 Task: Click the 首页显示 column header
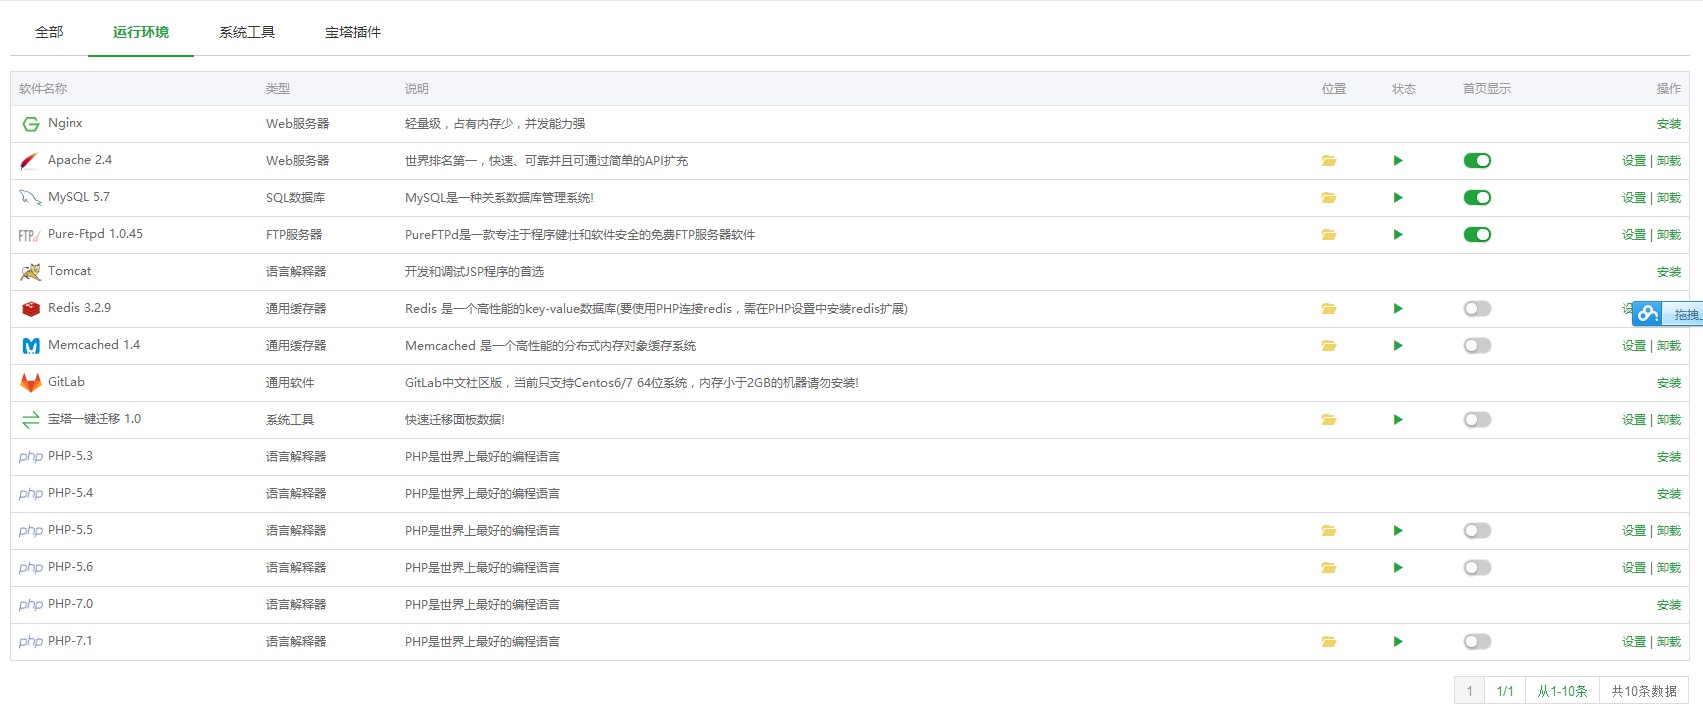pos(1487,89)
